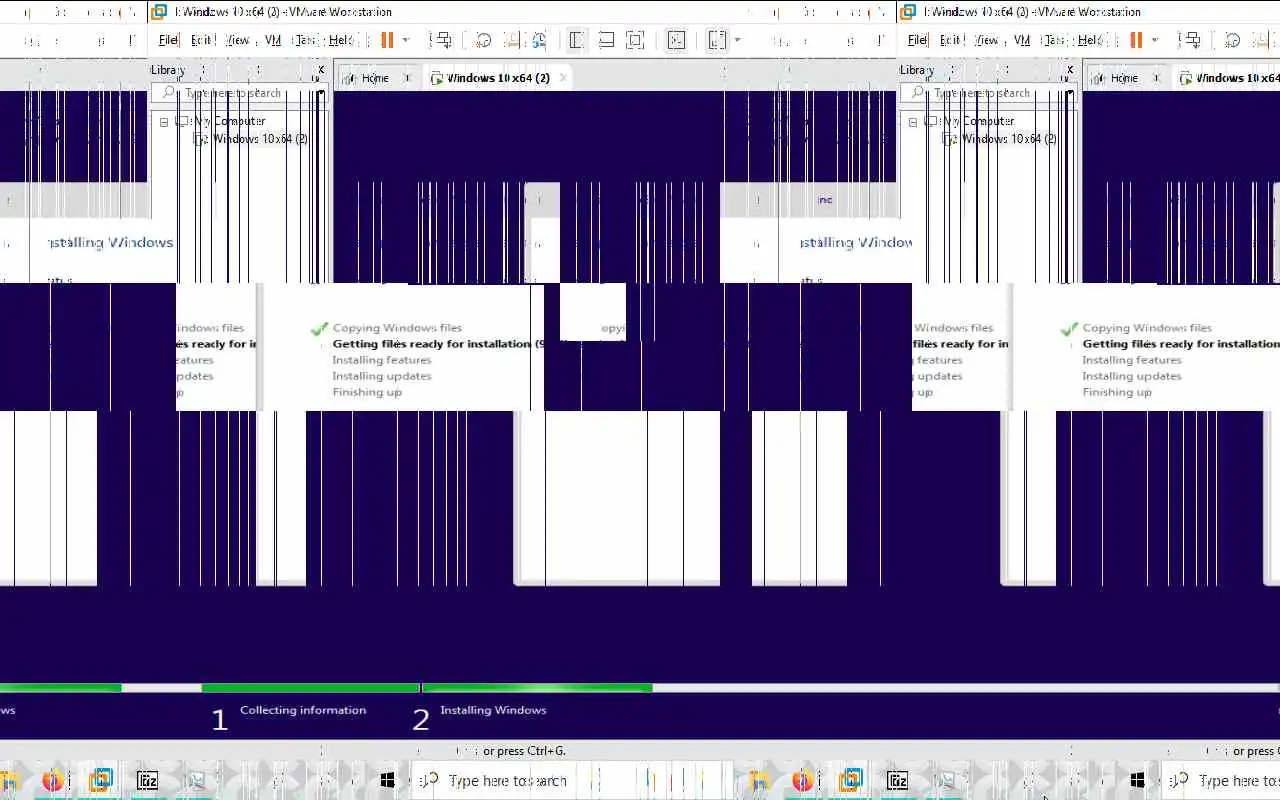Image resolution: width=1280 pixels, height=800 pixels.
Task: Open the File menu in the middle VMware window
Action: tap(168, 40)
